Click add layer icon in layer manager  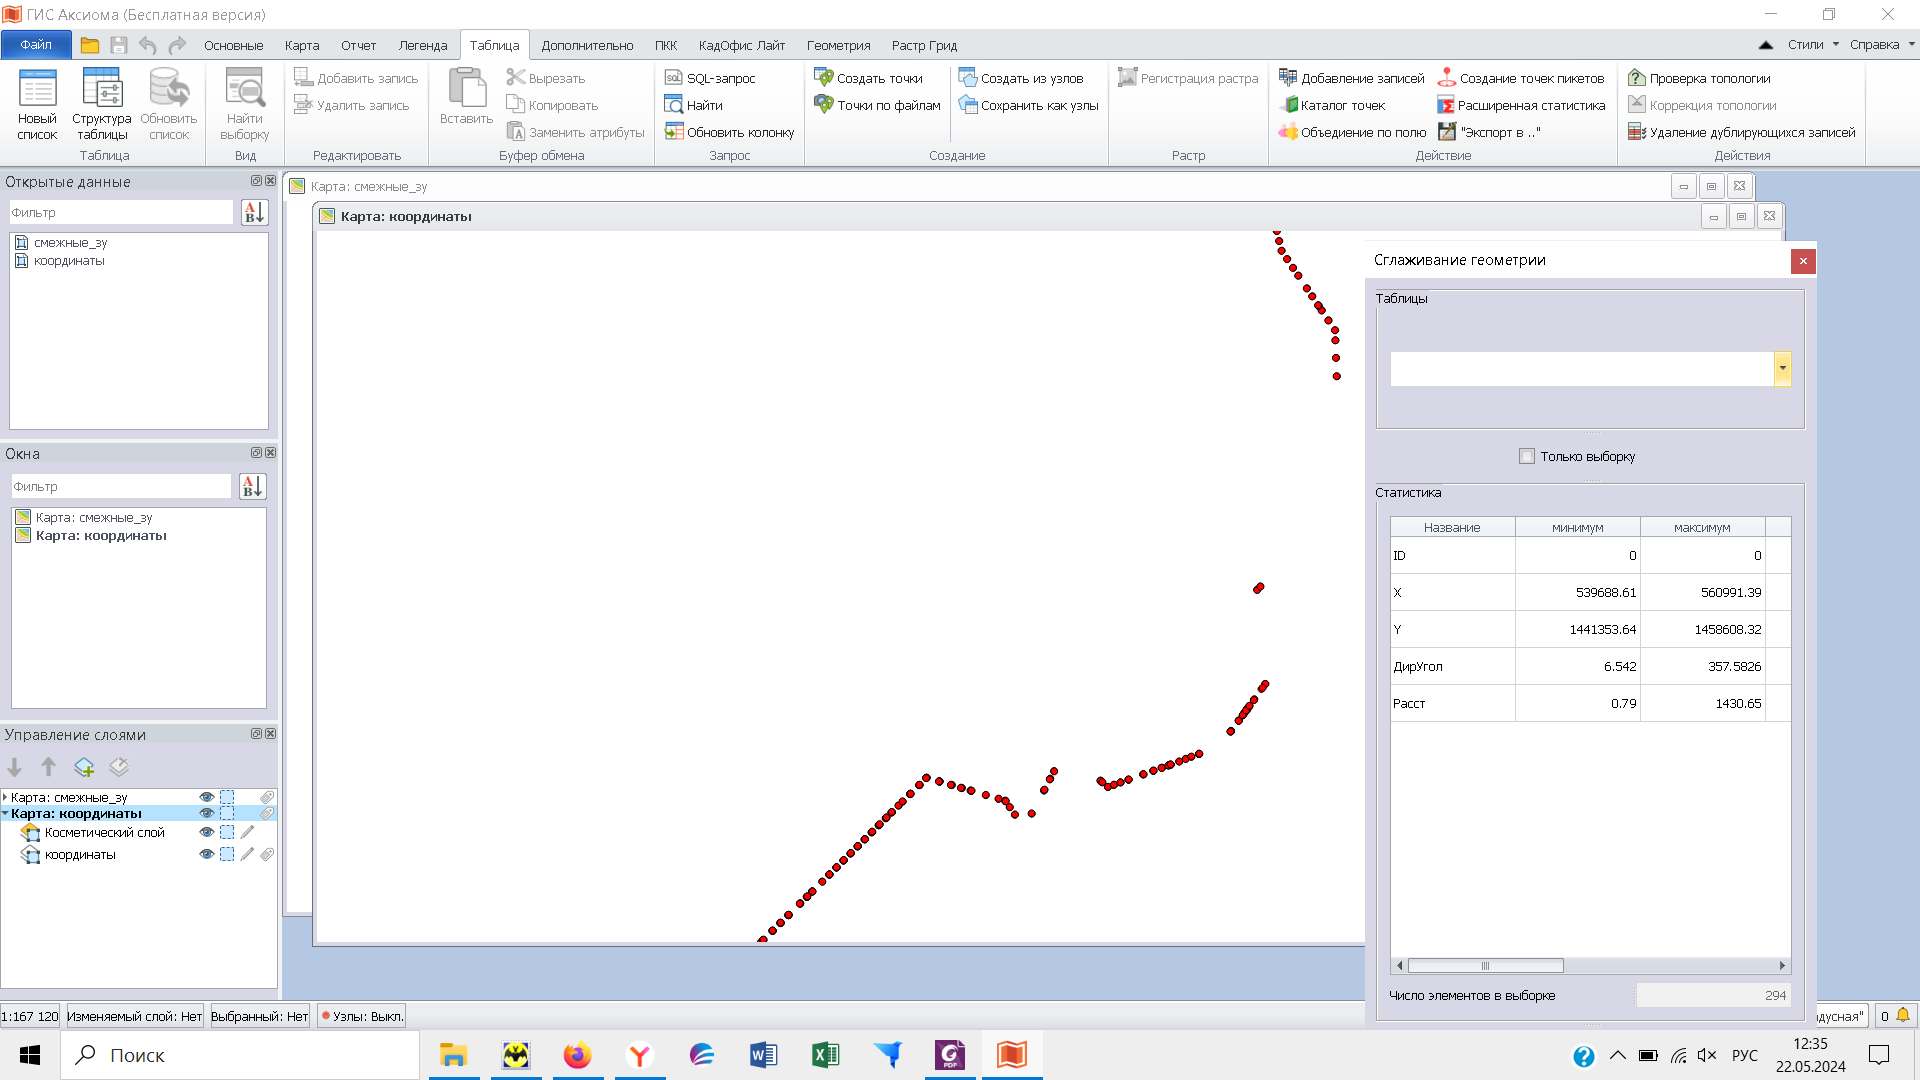[x=84, y=767]
